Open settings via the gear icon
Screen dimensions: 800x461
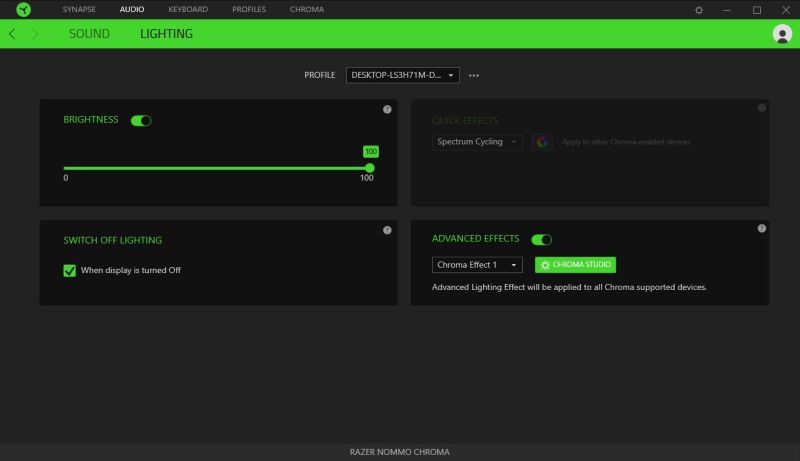click(x=699, y=10)
